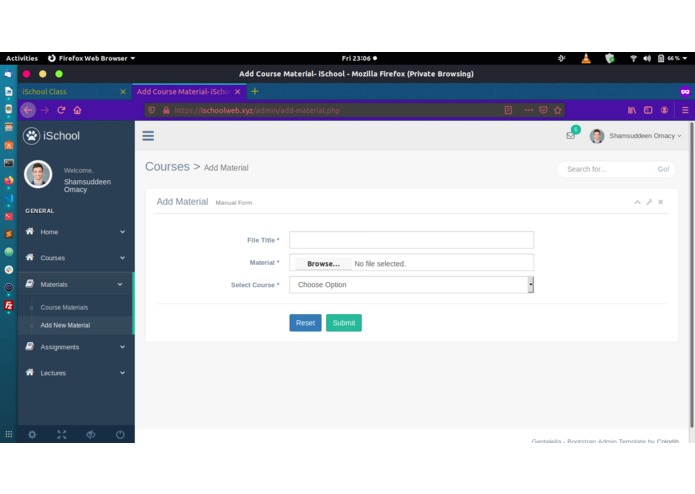Click the page vertical scrollbar
695x494 pixels.
click(x=691, y=275)
